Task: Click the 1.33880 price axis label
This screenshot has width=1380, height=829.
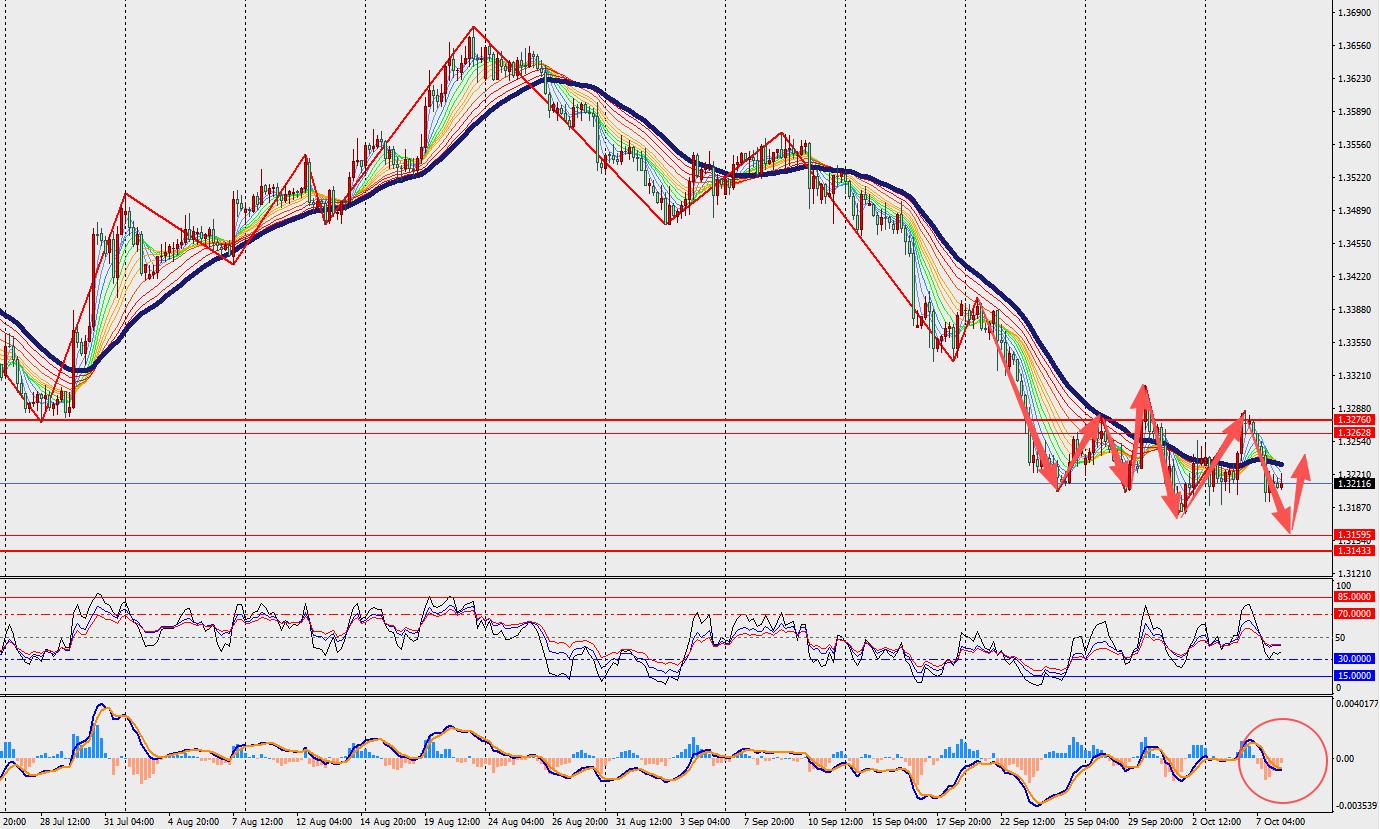Action: pyautogui.click(x=1354, y=310)
